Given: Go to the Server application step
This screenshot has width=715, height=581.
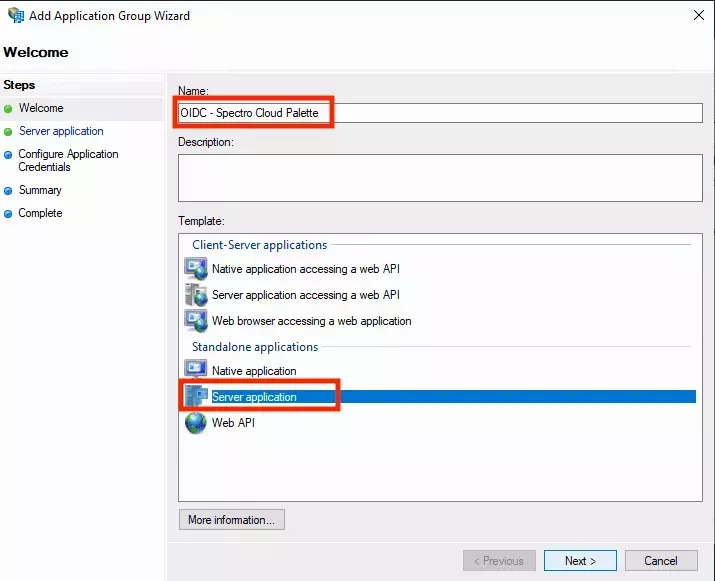Looking at the screenshot, I should (61, 131).
